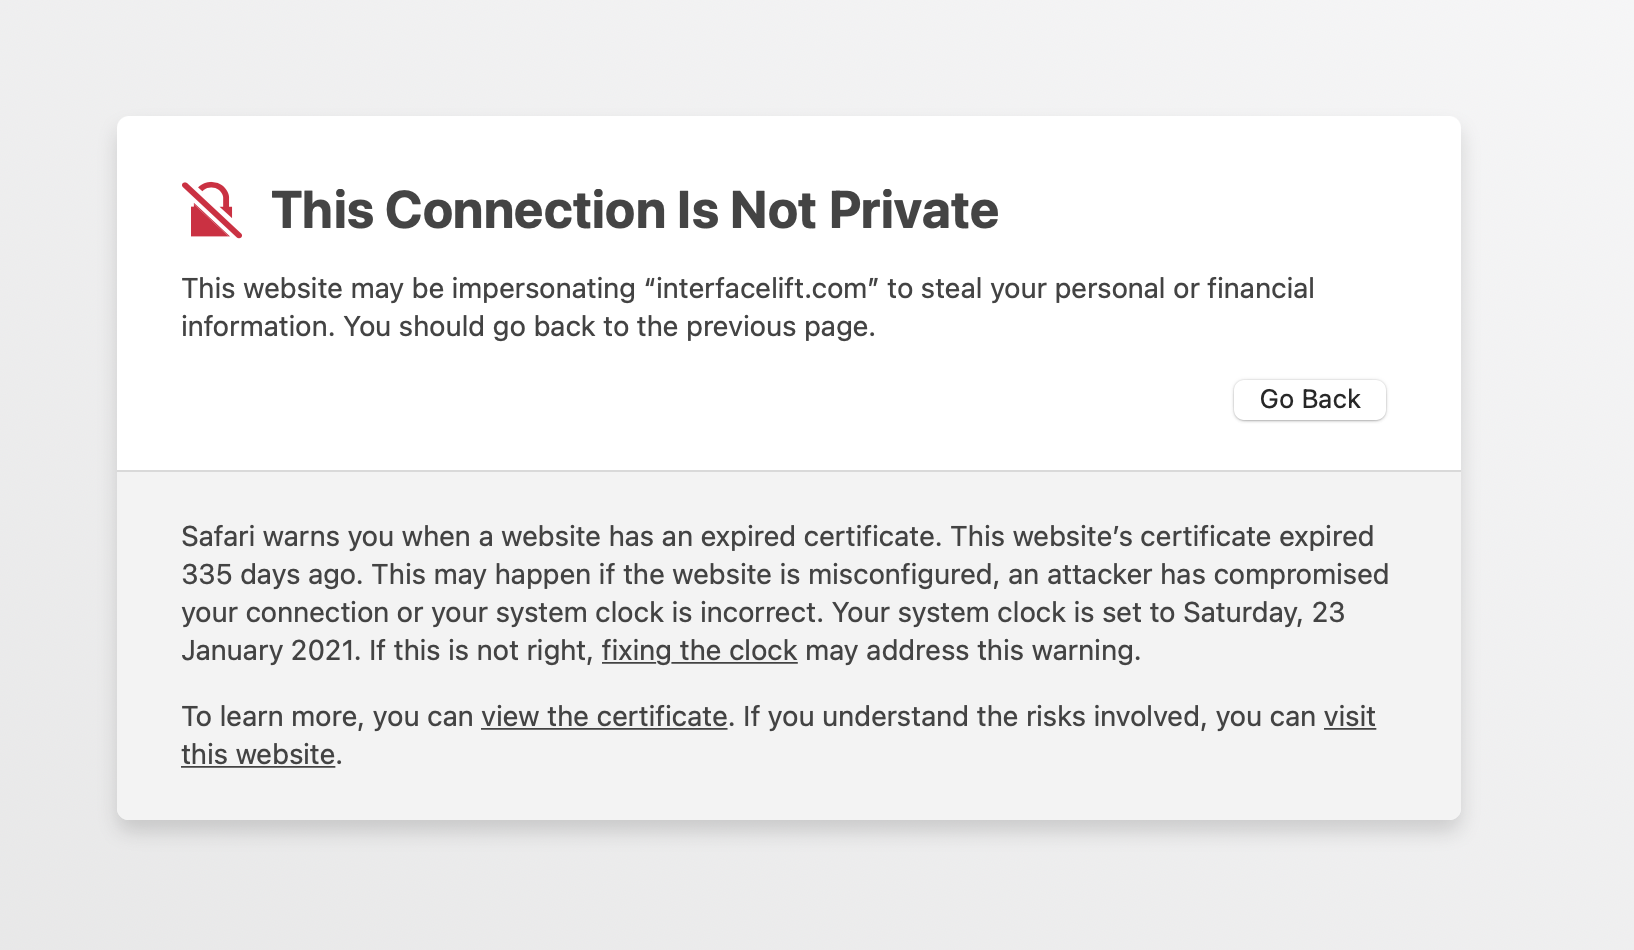Click "may address this warning" text

point(972,651)
